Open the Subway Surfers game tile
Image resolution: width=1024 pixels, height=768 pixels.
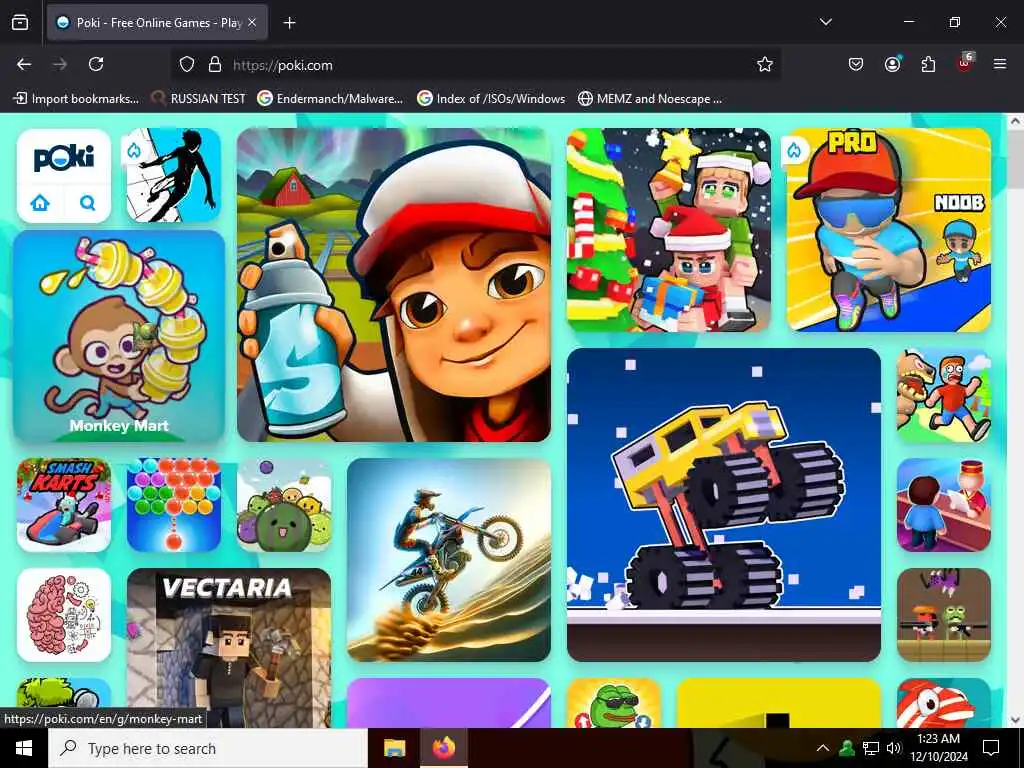(394, 285)
